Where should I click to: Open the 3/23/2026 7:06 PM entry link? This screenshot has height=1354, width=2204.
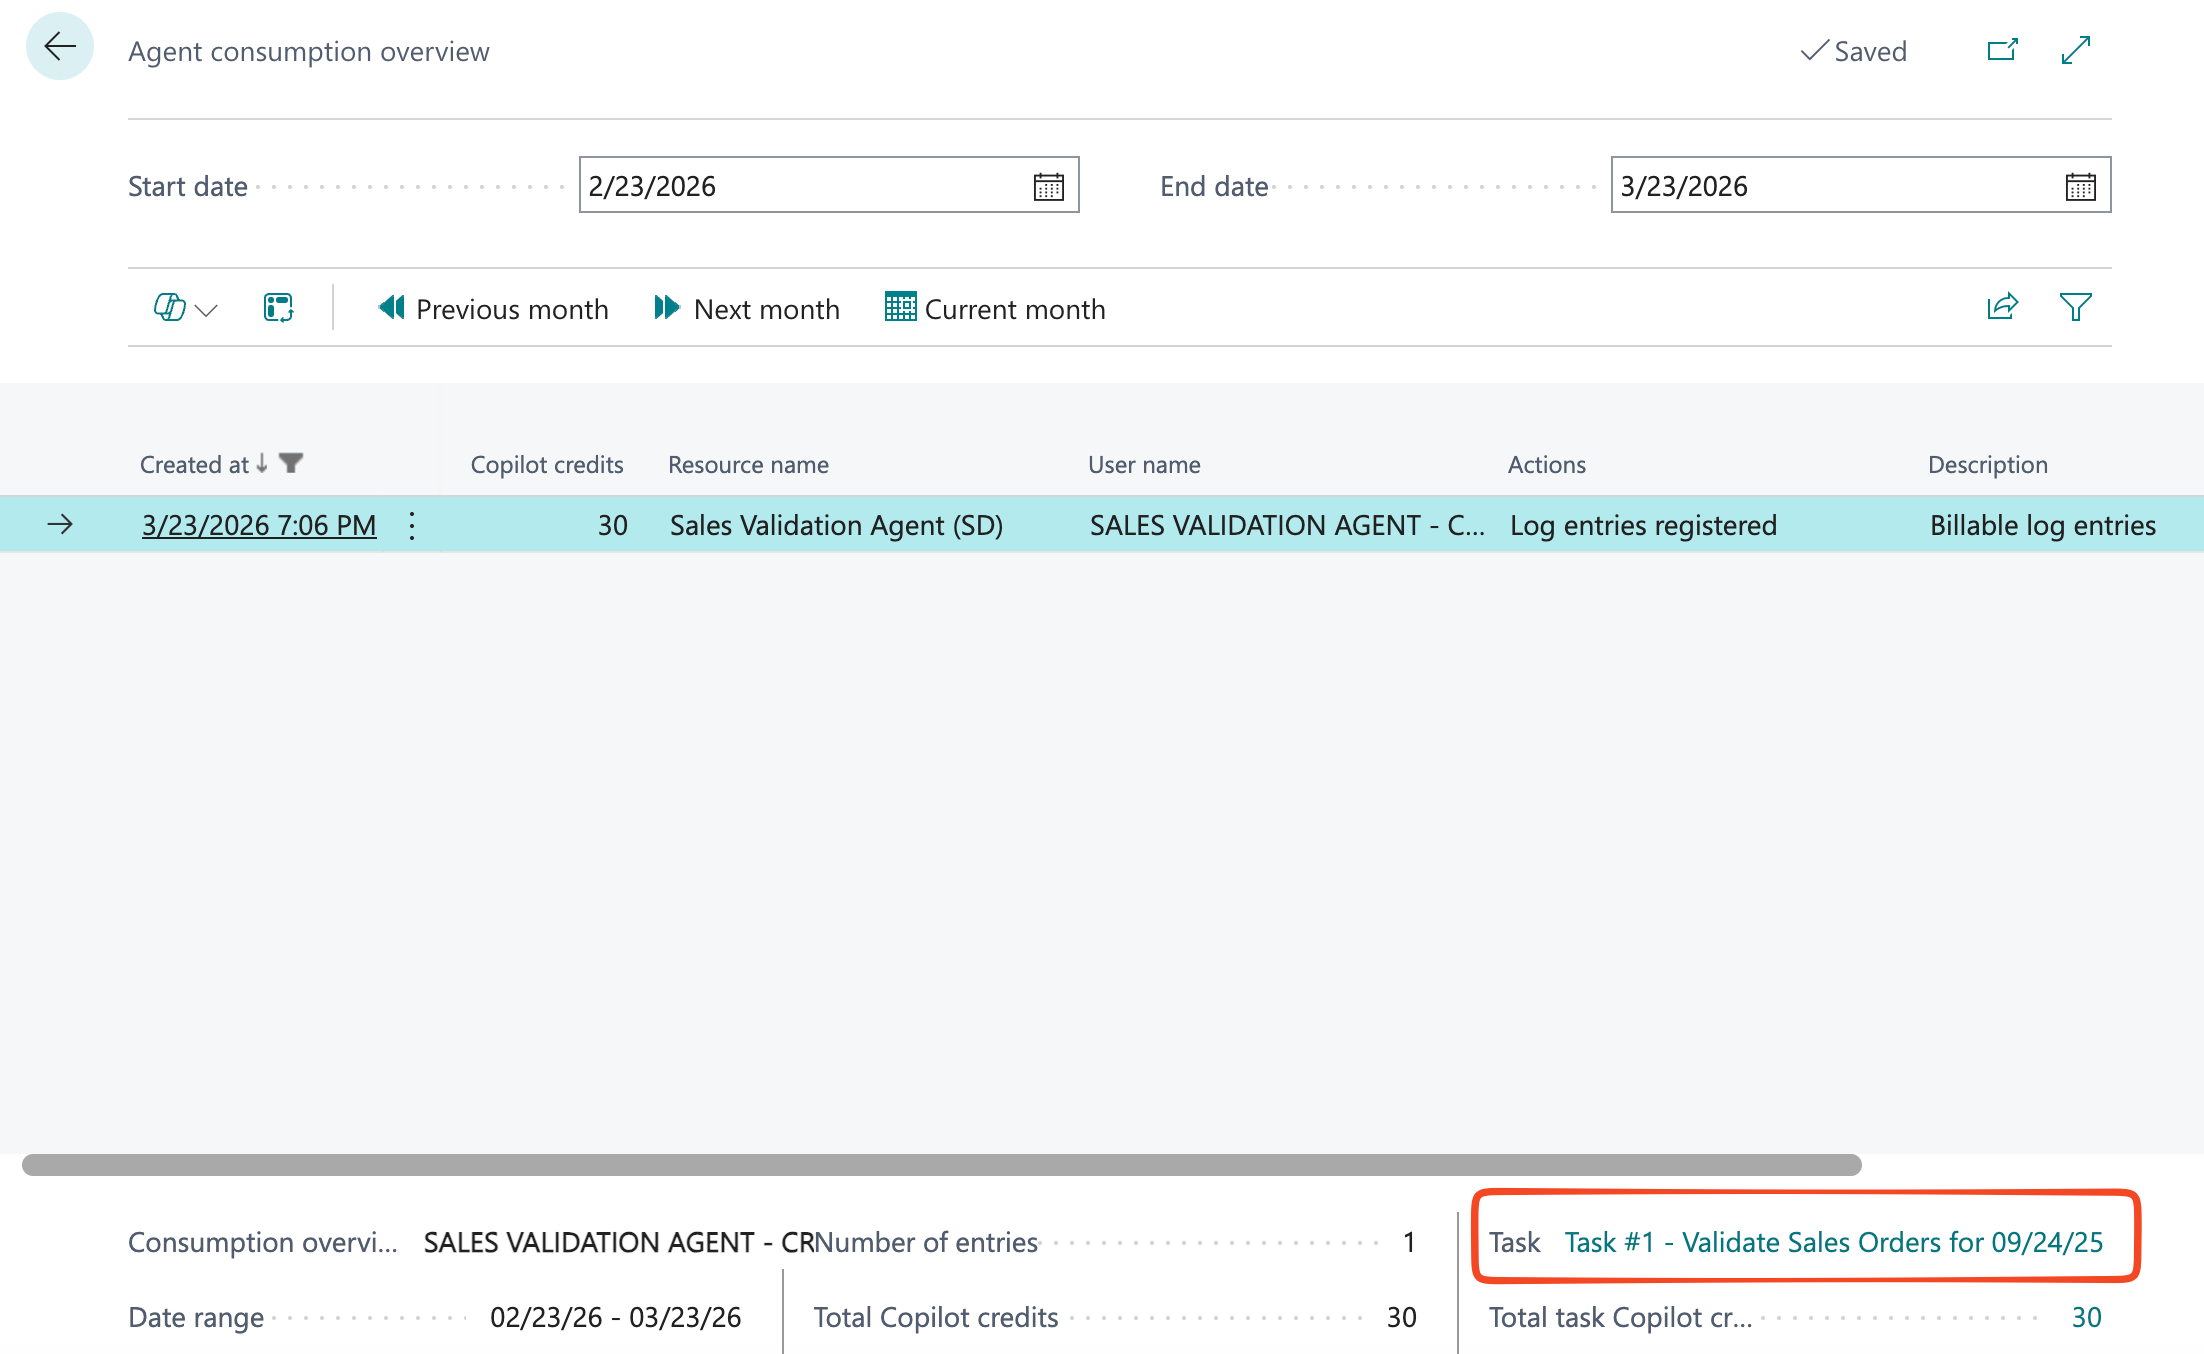point(259,525)
